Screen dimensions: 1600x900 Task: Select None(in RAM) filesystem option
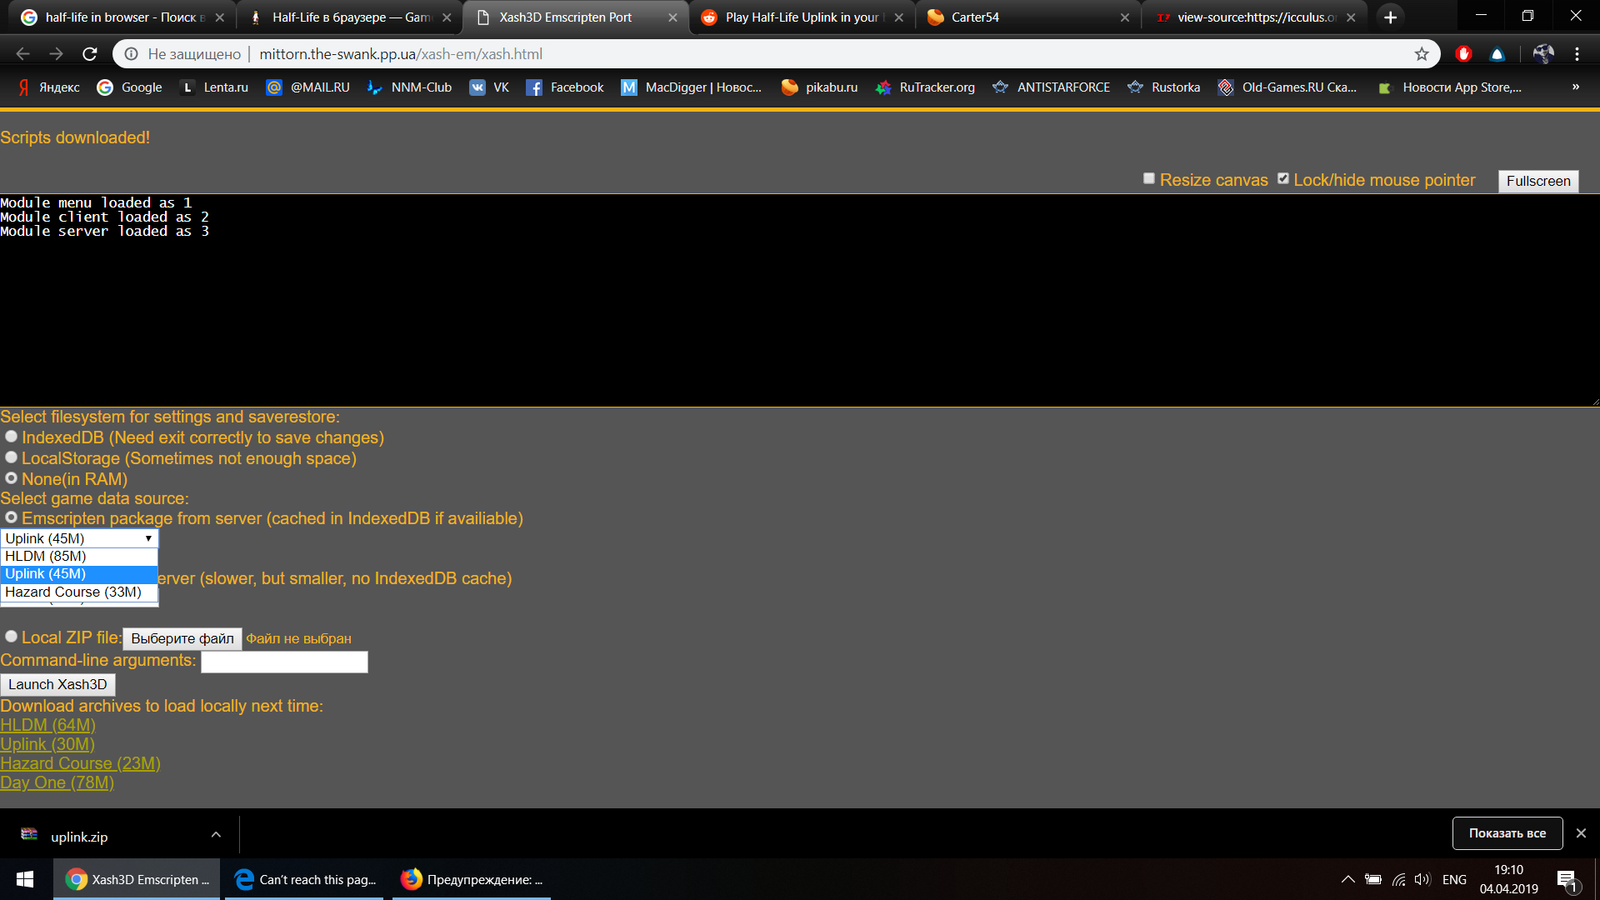click(11, 478)
